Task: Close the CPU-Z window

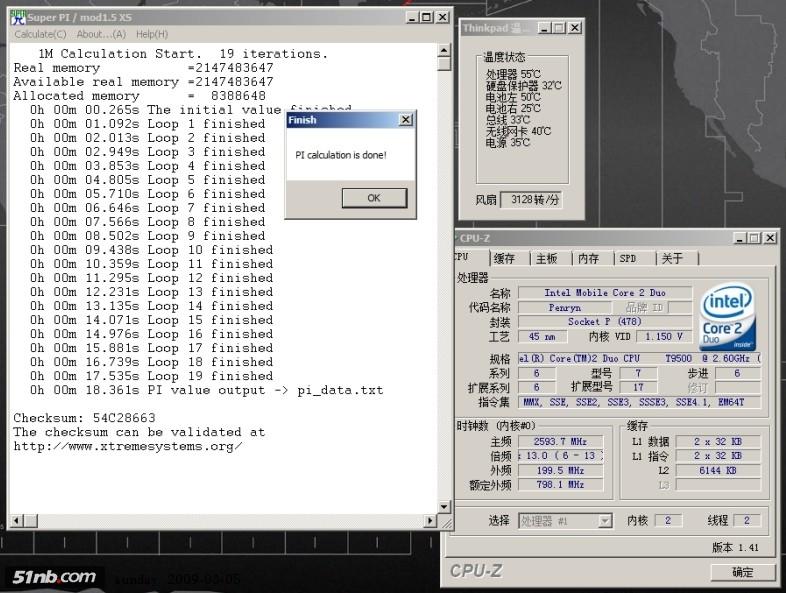Action: tap(769, 238)
